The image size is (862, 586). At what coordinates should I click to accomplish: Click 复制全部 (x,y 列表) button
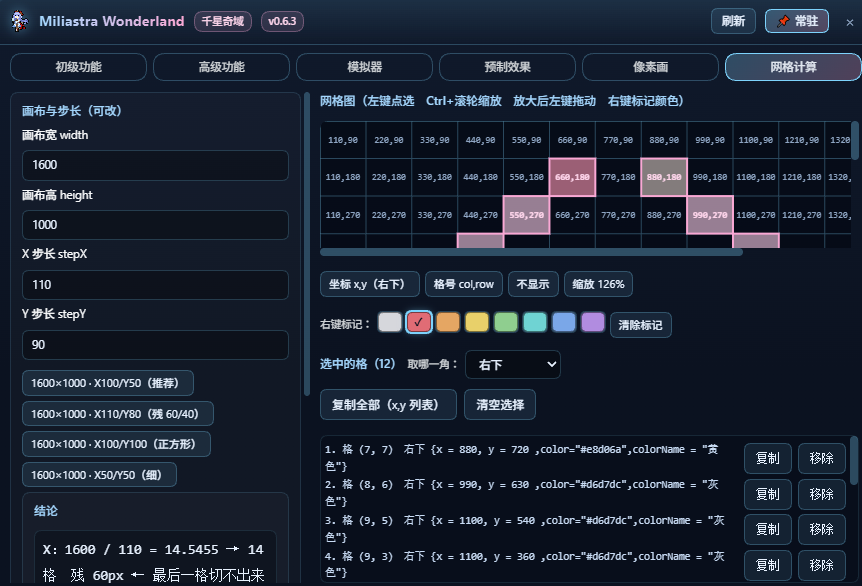pyautogui.click(x=388, y=405)
